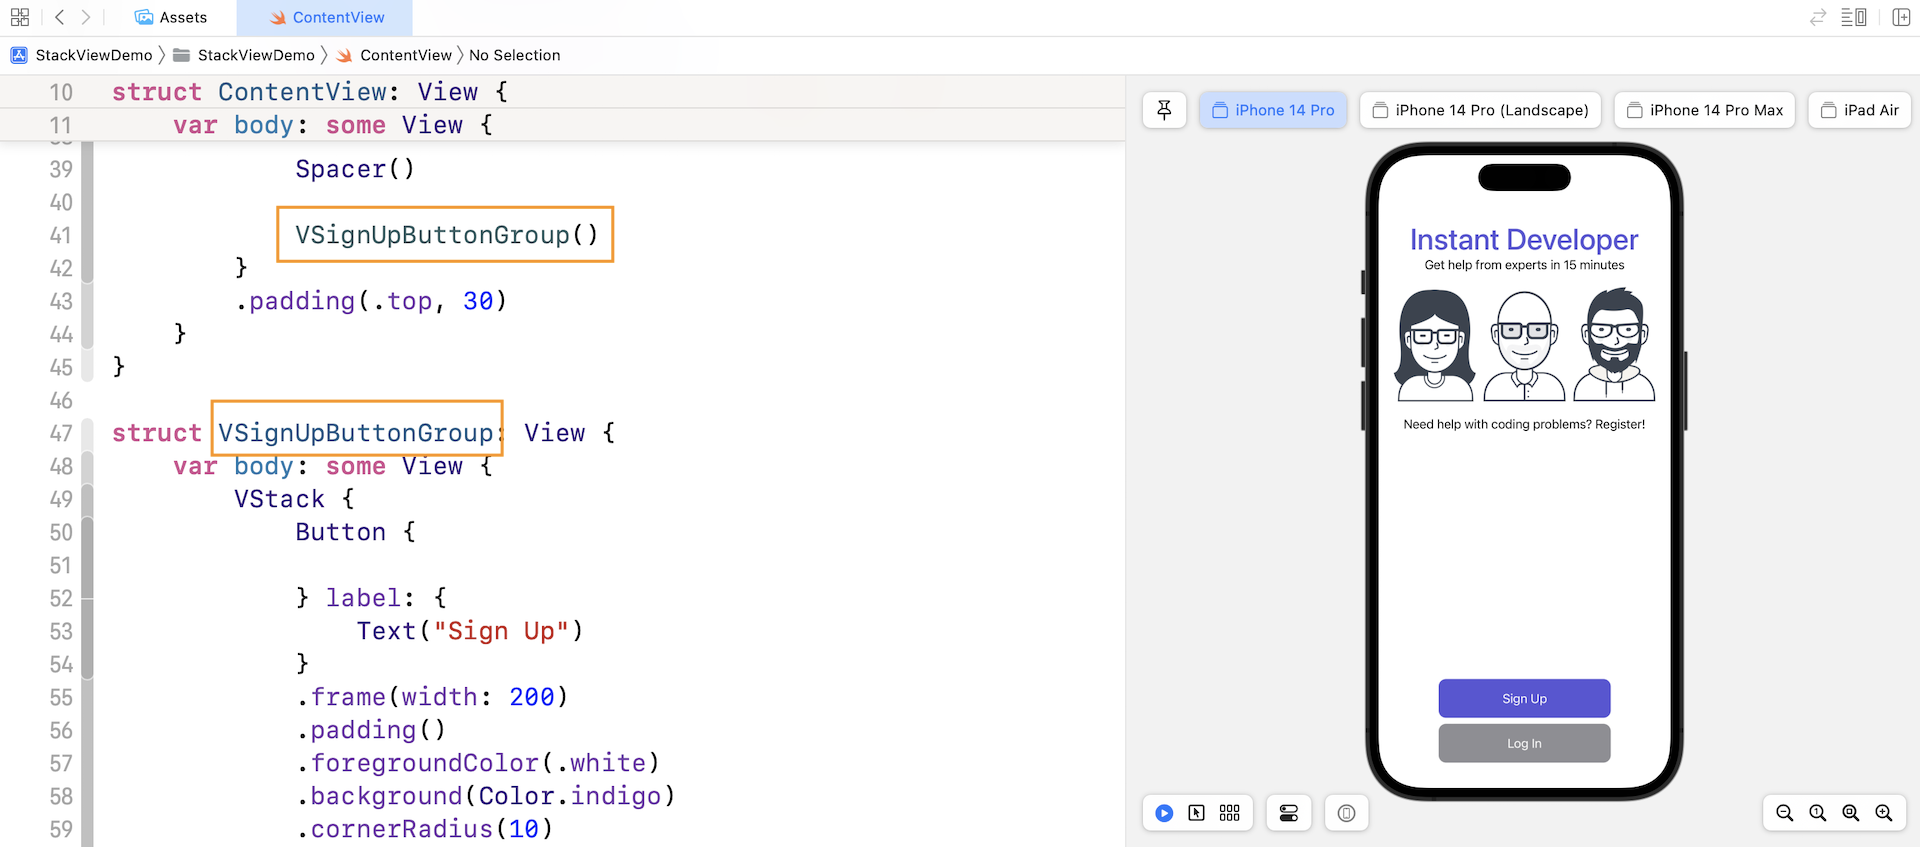
Task: Click the bearded man avatar in preview
Action: (x=1614, y=345)
